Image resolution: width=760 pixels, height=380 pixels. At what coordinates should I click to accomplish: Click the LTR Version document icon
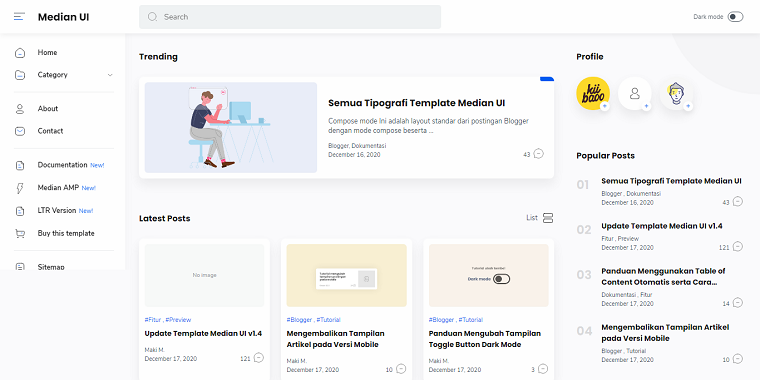pos(20,211)
